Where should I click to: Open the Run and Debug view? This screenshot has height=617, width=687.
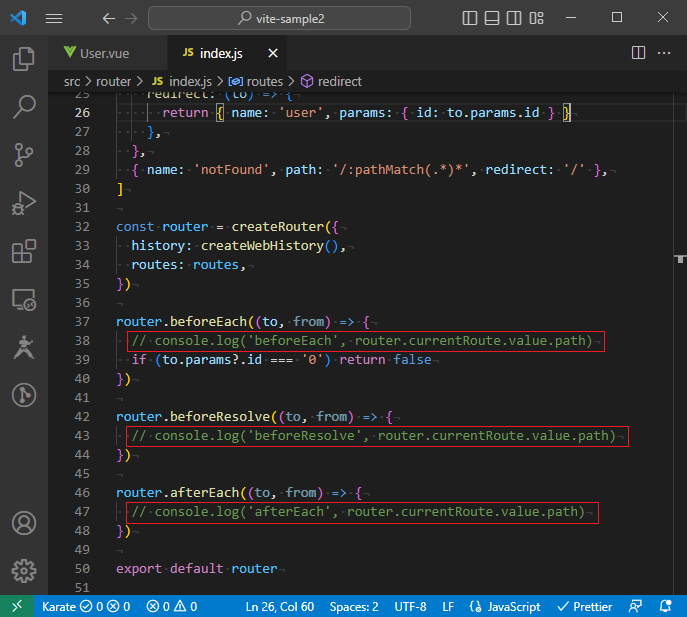point(24,203)
